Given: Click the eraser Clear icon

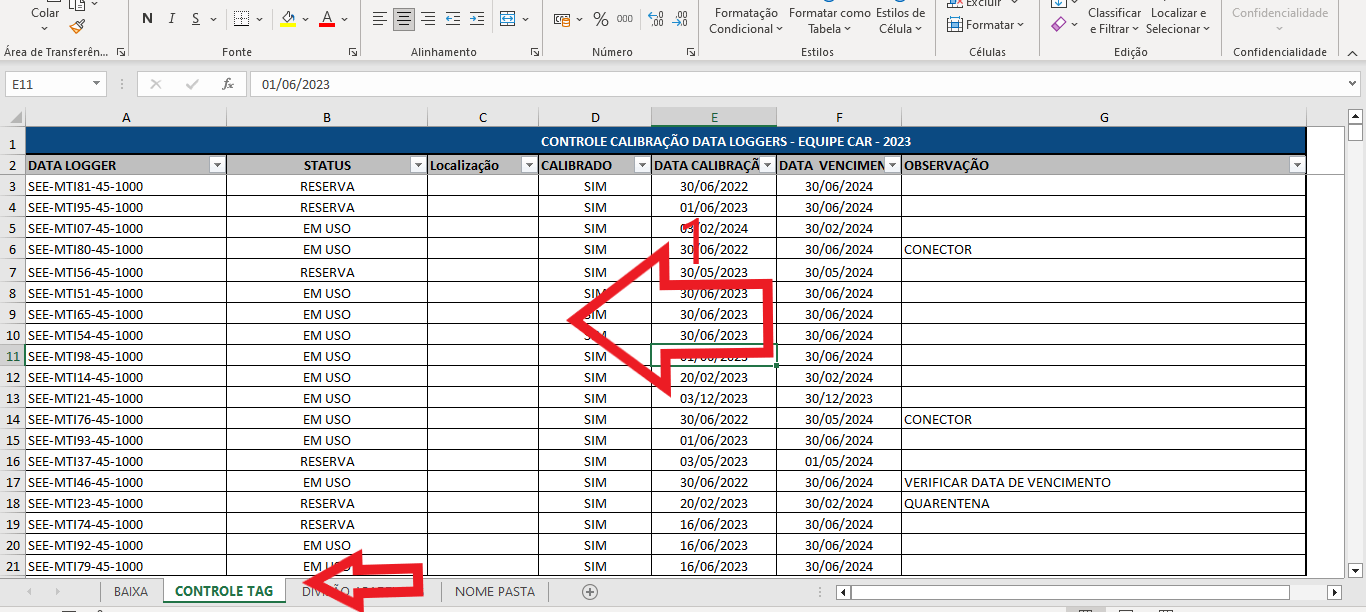Looking at the screenshot, I should tap(1059, 24).
